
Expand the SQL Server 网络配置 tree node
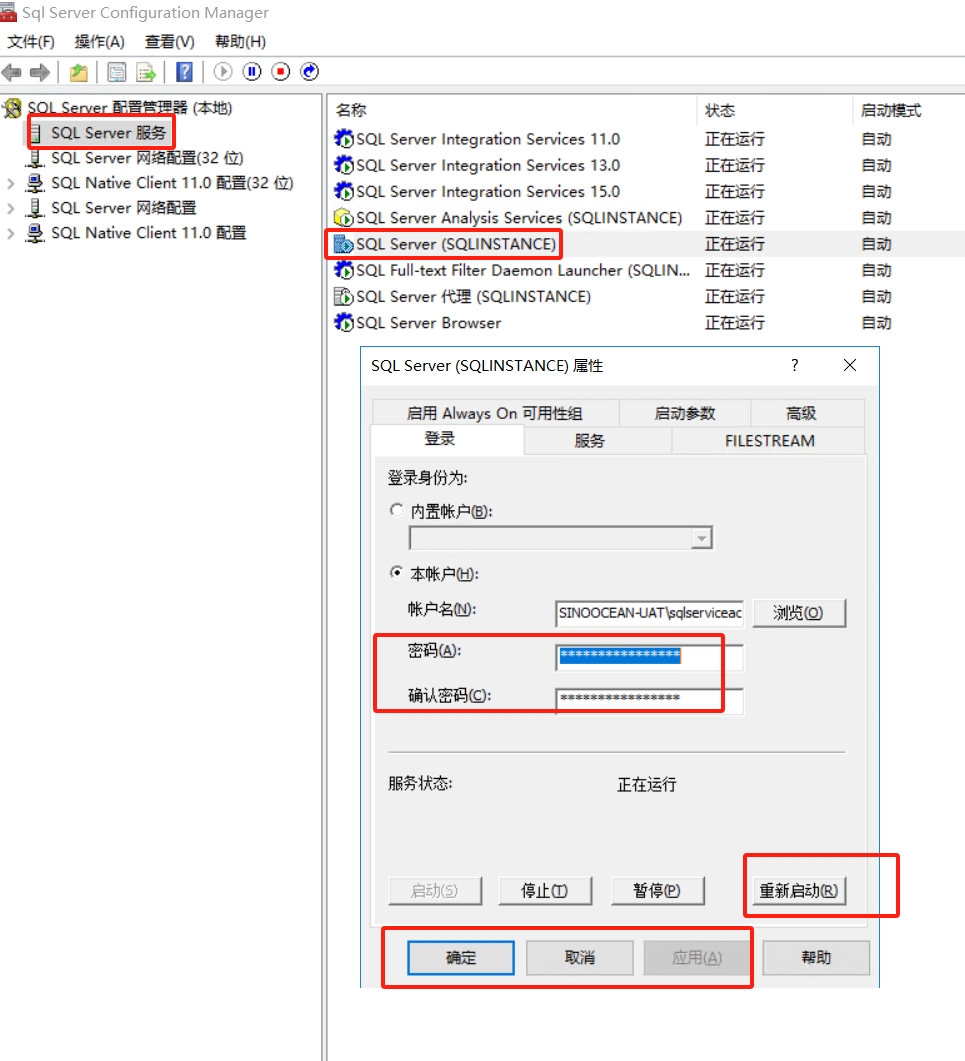click(11, 208)
